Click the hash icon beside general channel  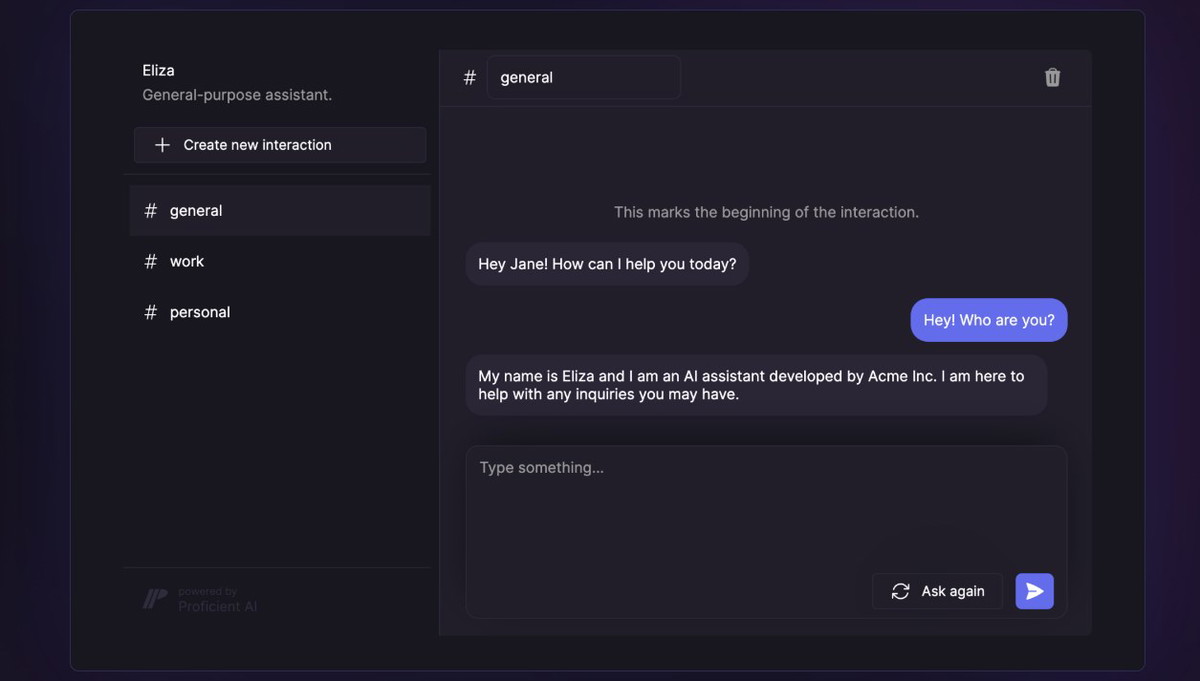[151, 210]
